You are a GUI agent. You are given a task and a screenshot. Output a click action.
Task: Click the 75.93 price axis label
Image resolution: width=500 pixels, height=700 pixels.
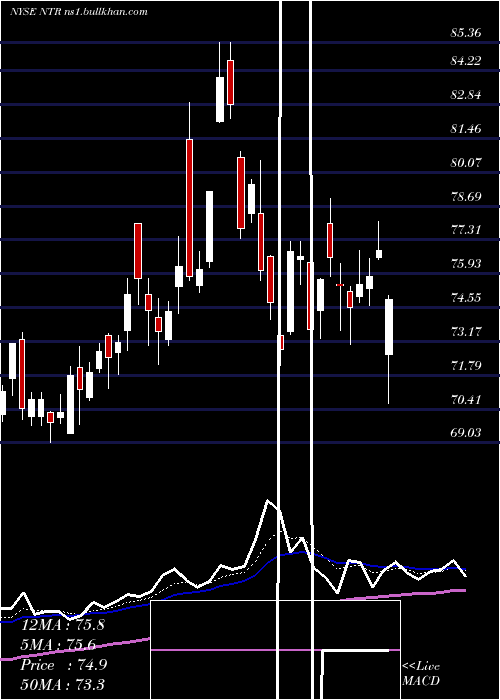466,264
